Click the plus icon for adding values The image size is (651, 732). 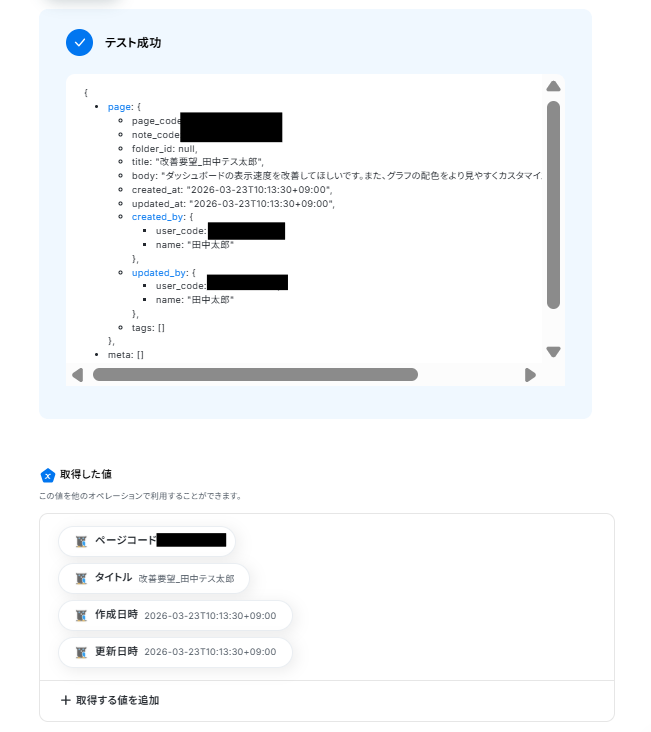pyautogui.click(x=66, y=700)
